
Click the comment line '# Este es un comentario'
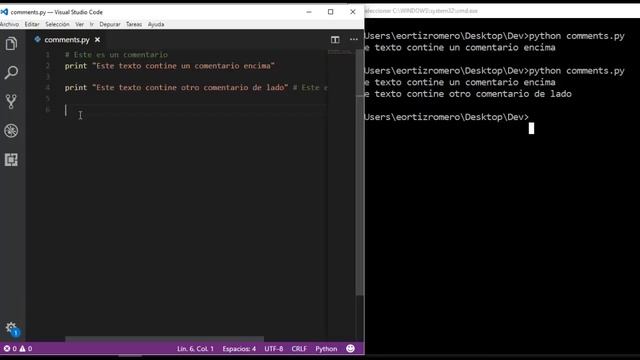116,55
